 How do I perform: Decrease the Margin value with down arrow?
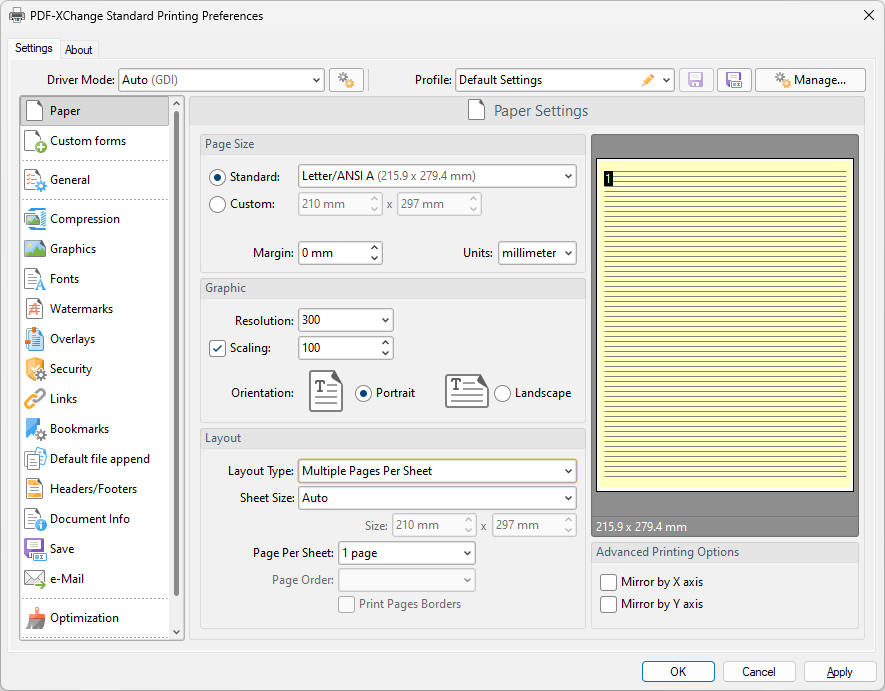coord(374,259)
